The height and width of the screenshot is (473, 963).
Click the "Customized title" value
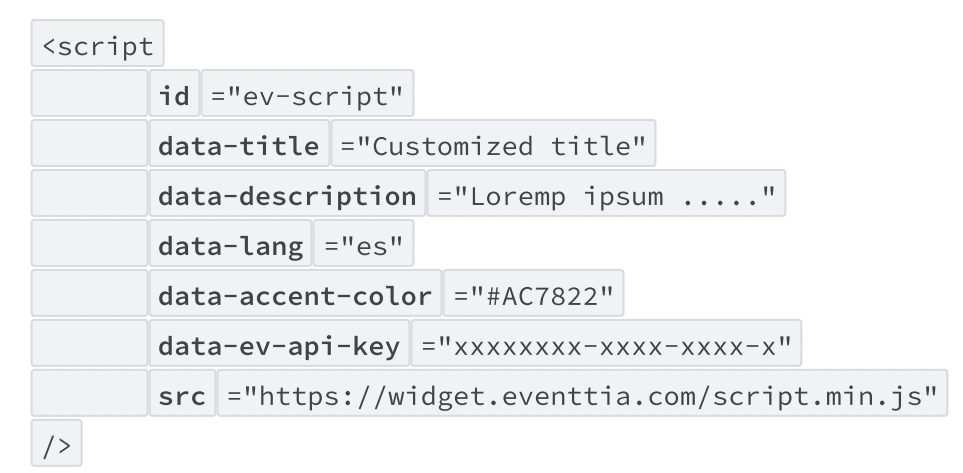pyautogui.click(x=494, y=147)
